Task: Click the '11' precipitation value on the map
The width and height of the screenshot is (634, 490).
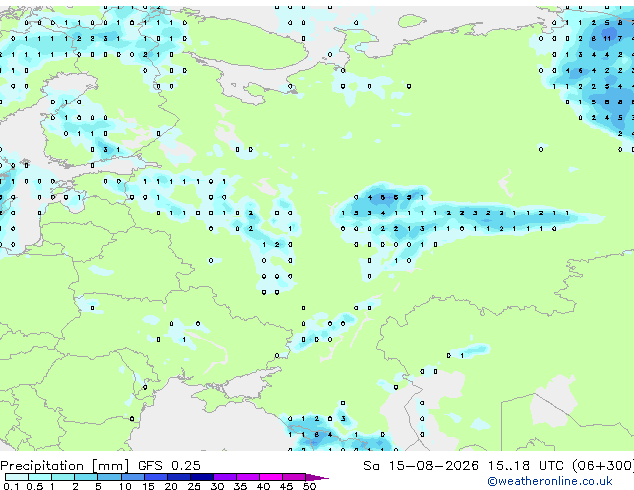Action: pyautogui.click(x=607, y=38)
